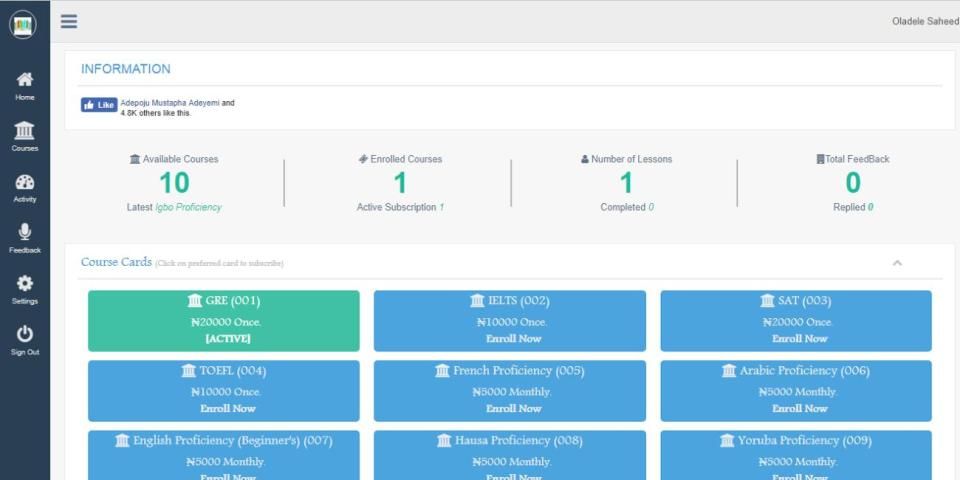Open the Oladele Saheed user menu
This screenshot has width=960, height=480.
tap(924, 22)
